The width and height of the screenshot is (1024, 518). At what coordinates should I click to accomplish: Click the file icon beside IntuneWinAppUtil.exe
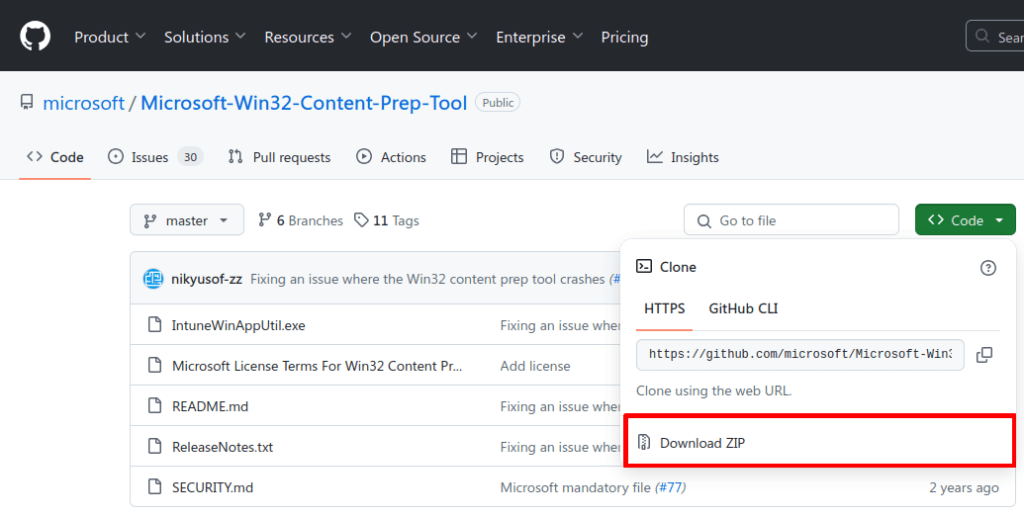[154, 325]
